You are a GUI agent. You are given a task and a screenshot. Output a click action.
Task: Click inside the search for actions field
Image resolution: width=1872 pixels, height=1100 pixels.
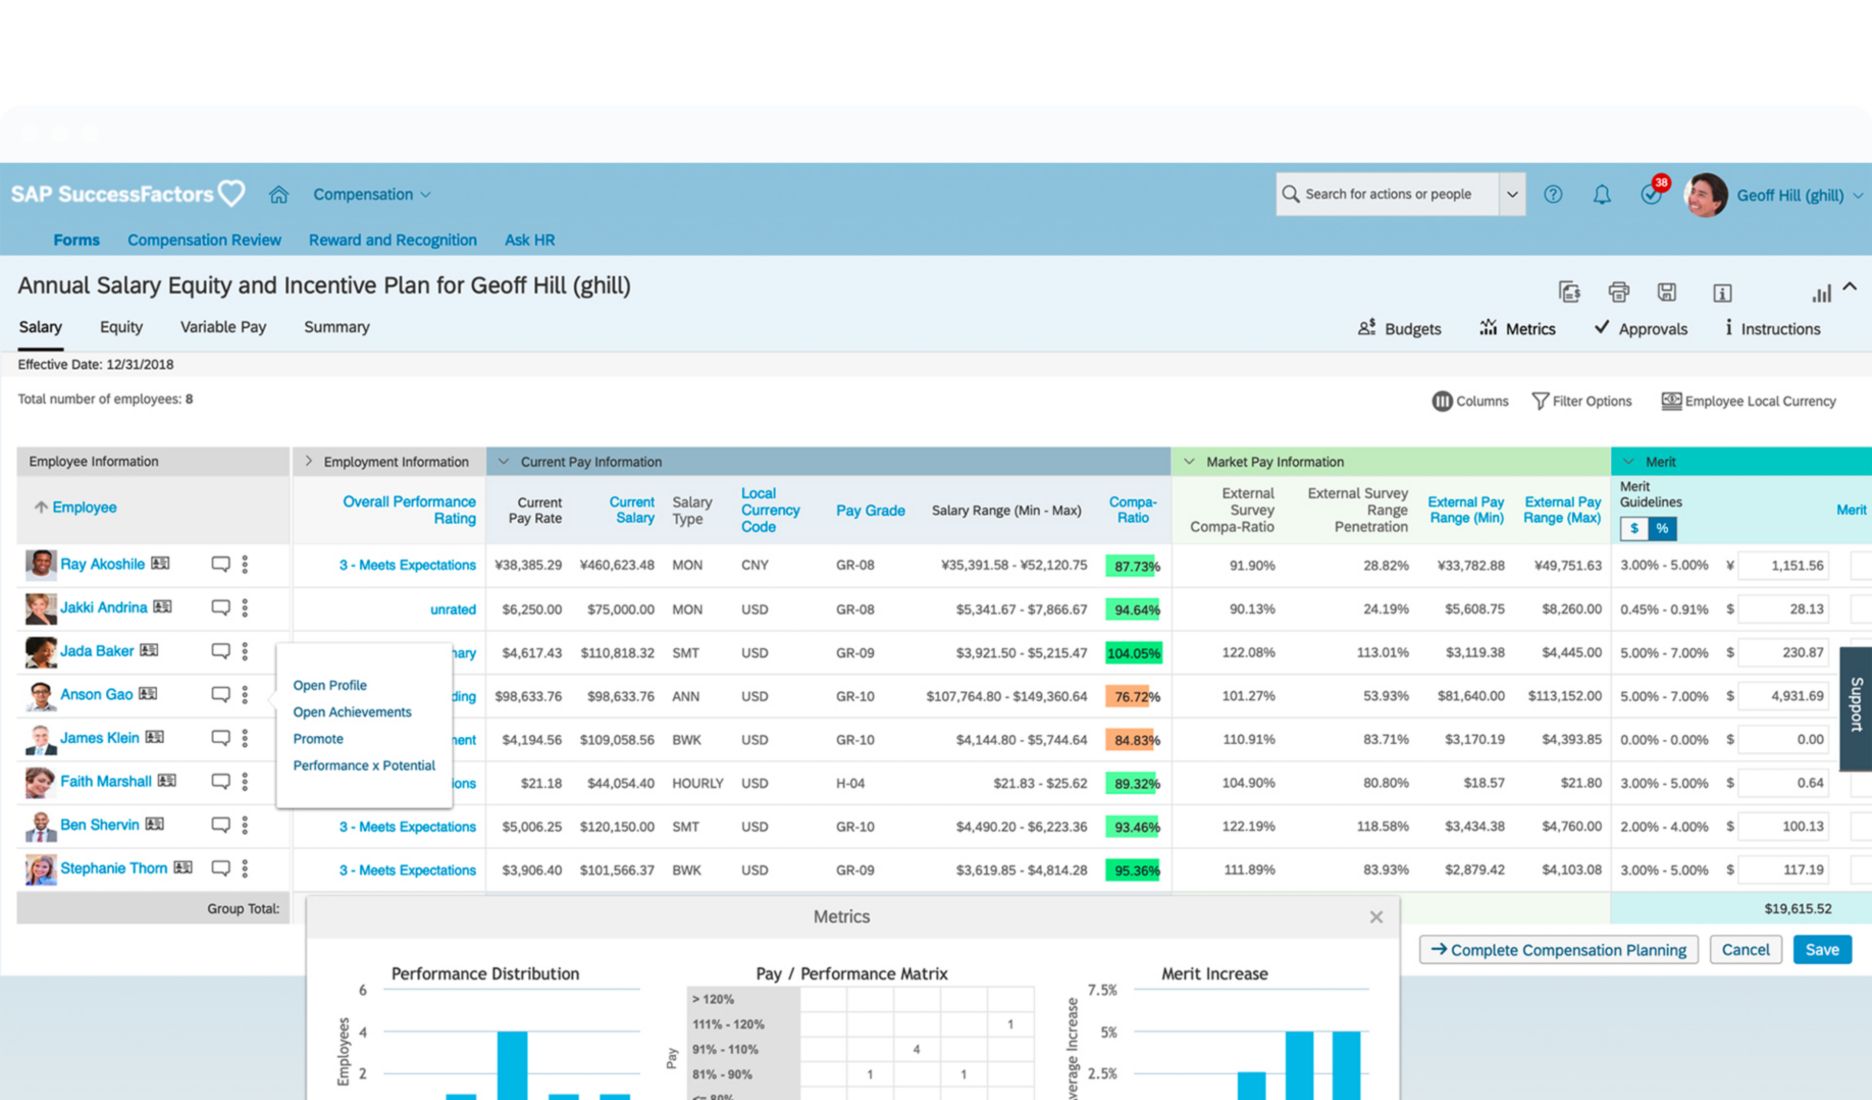click(x=1390, y=194)
